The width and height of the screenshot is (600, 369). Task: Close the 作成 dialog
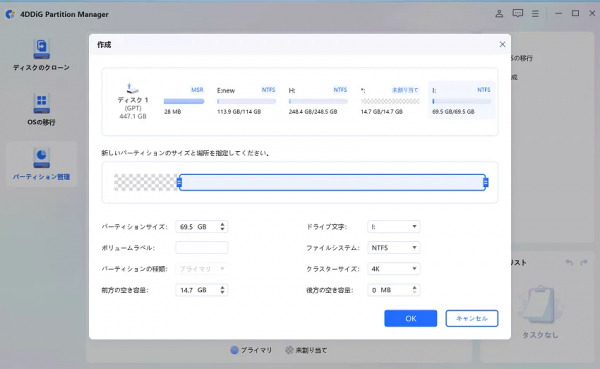(x=502, y=44)
